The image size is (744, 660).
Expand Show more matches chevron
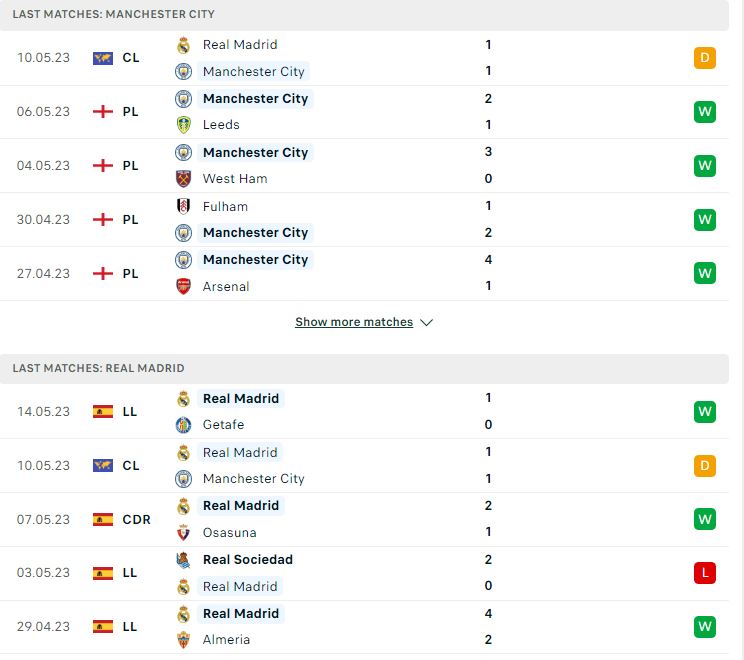pyautogui.click(x=427, y=323)
